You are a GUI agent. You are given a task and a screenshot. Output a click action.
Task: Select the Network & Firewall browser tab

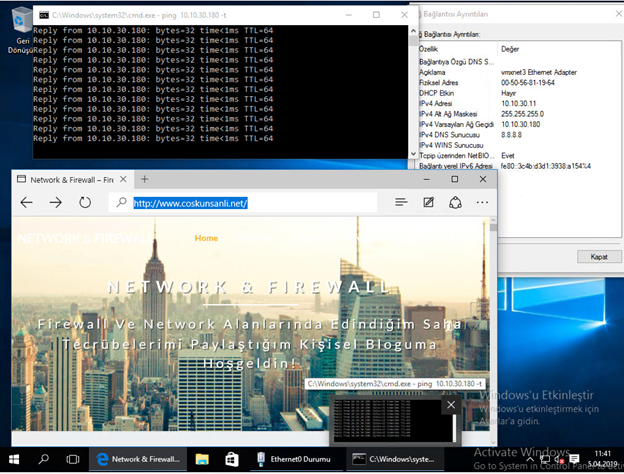click(x=72, y=179)
